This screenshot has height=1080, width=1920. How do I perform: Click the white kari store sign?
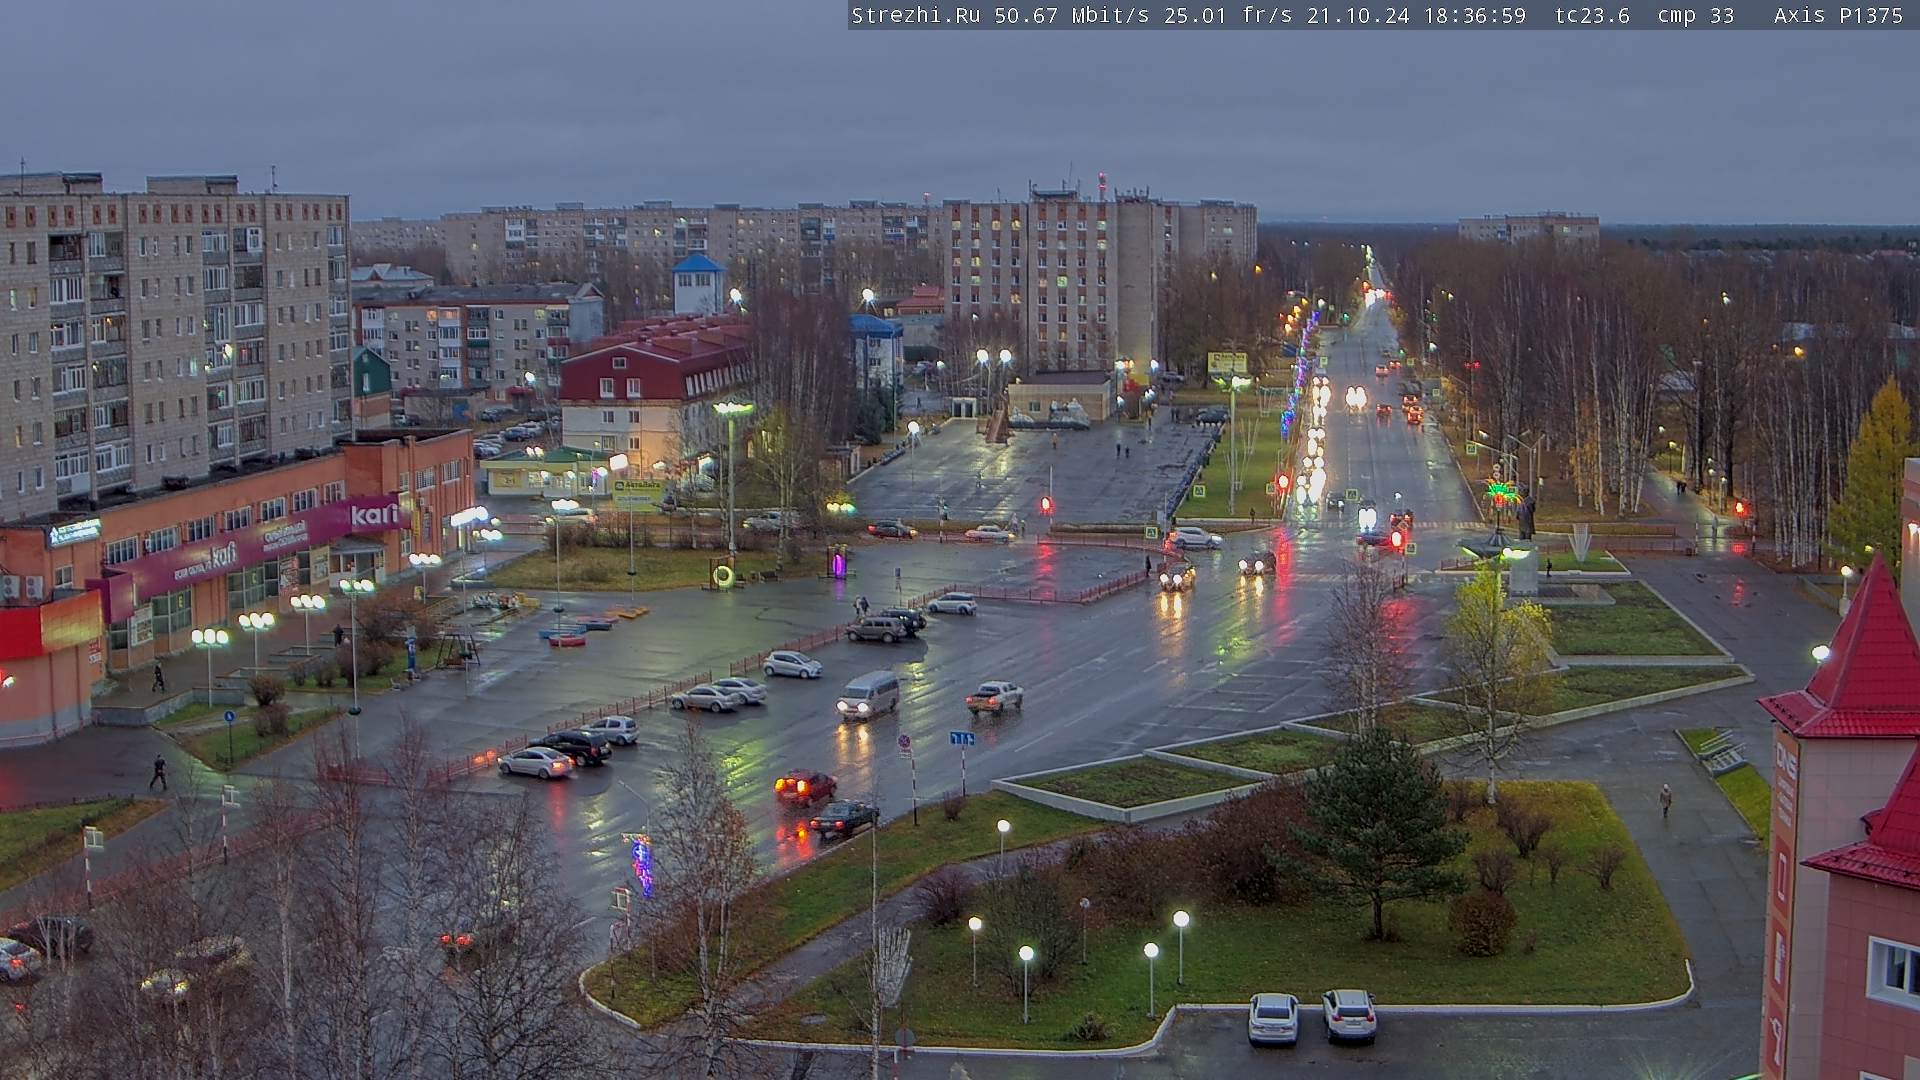(374, 515)
